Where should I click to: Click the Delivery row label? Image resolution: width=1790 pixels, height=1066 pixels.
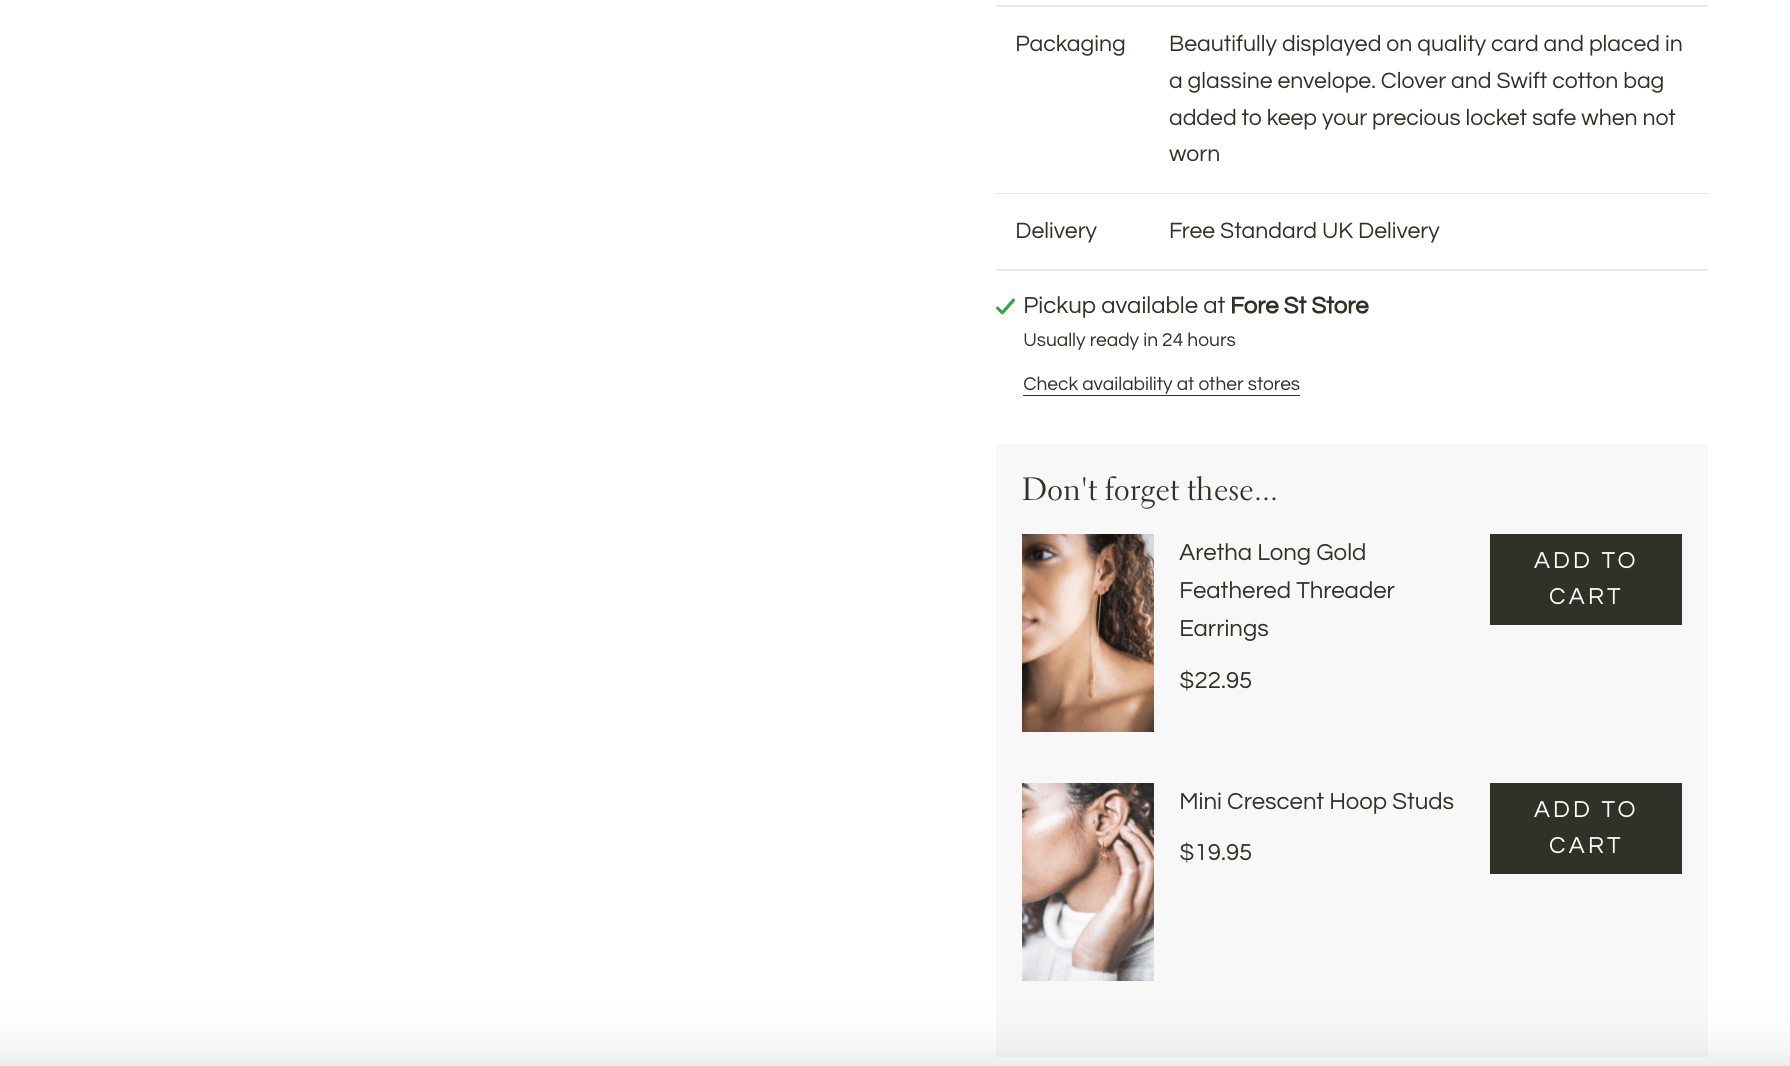[1056, 231]
